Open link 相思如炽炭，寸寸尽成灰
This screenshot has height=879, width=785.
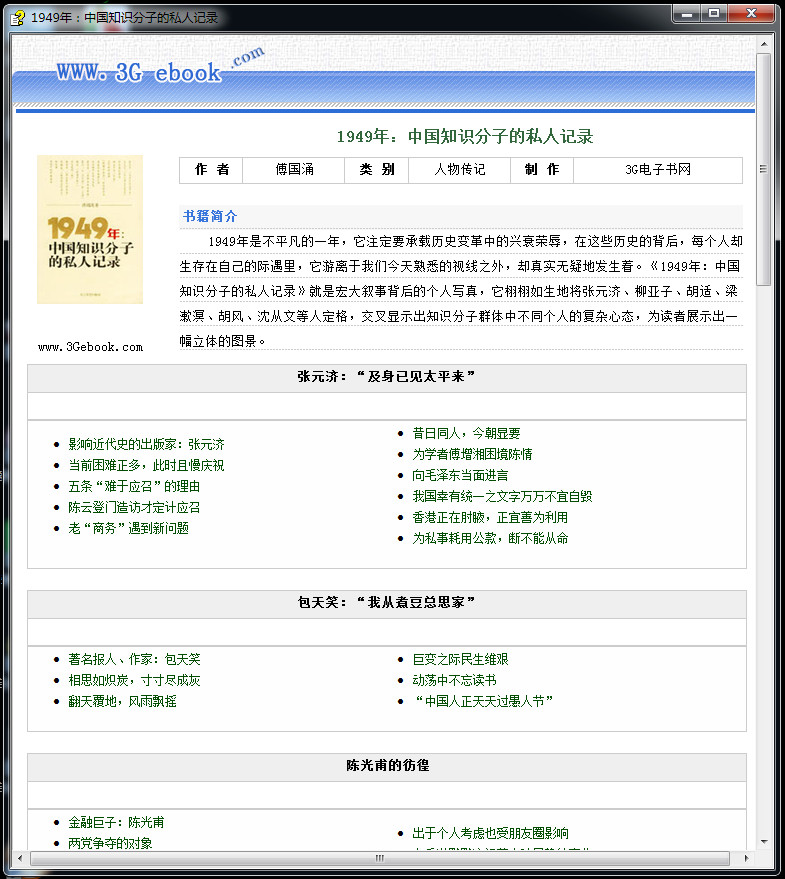click(135, 680)
